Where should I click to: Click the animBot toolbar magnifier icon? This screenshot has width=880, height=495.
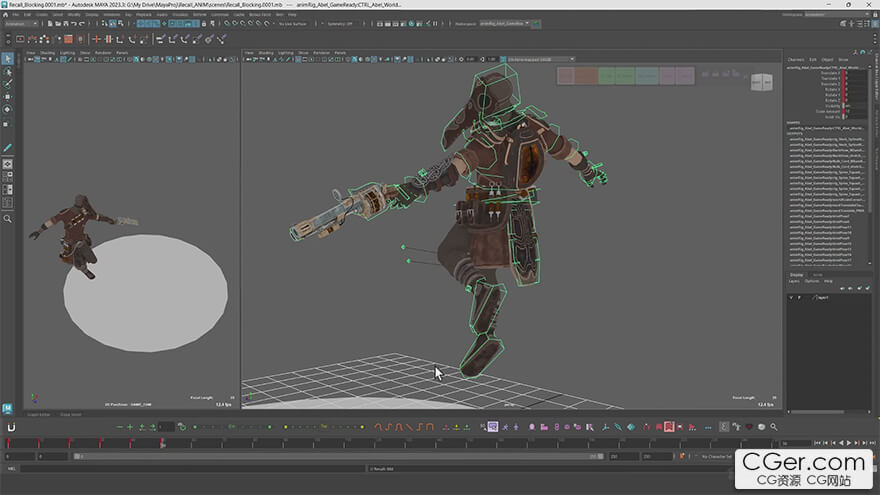[x=773, y=427]
